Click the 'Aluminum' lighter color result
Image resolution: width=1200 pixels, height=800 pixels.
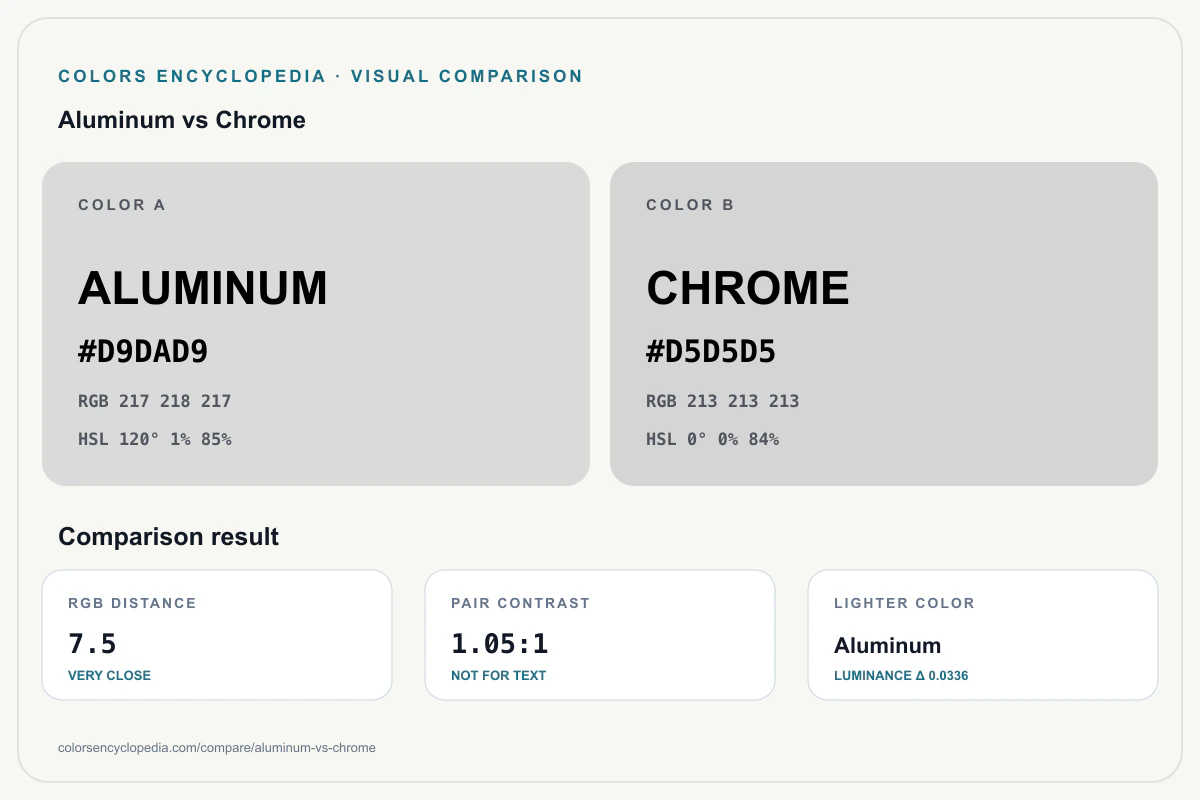click(x=888, y=645)
